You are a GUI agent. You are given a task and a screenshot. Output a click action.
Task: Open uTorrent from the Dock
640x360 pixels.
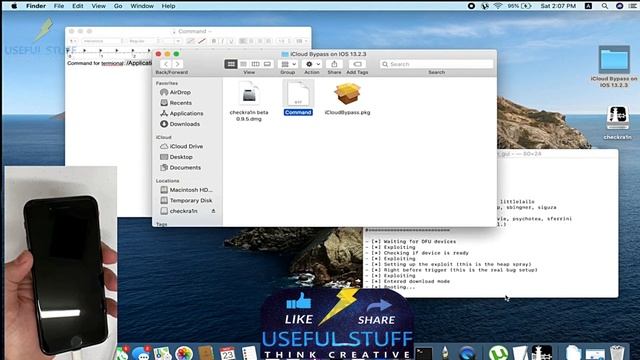point(498,353)
